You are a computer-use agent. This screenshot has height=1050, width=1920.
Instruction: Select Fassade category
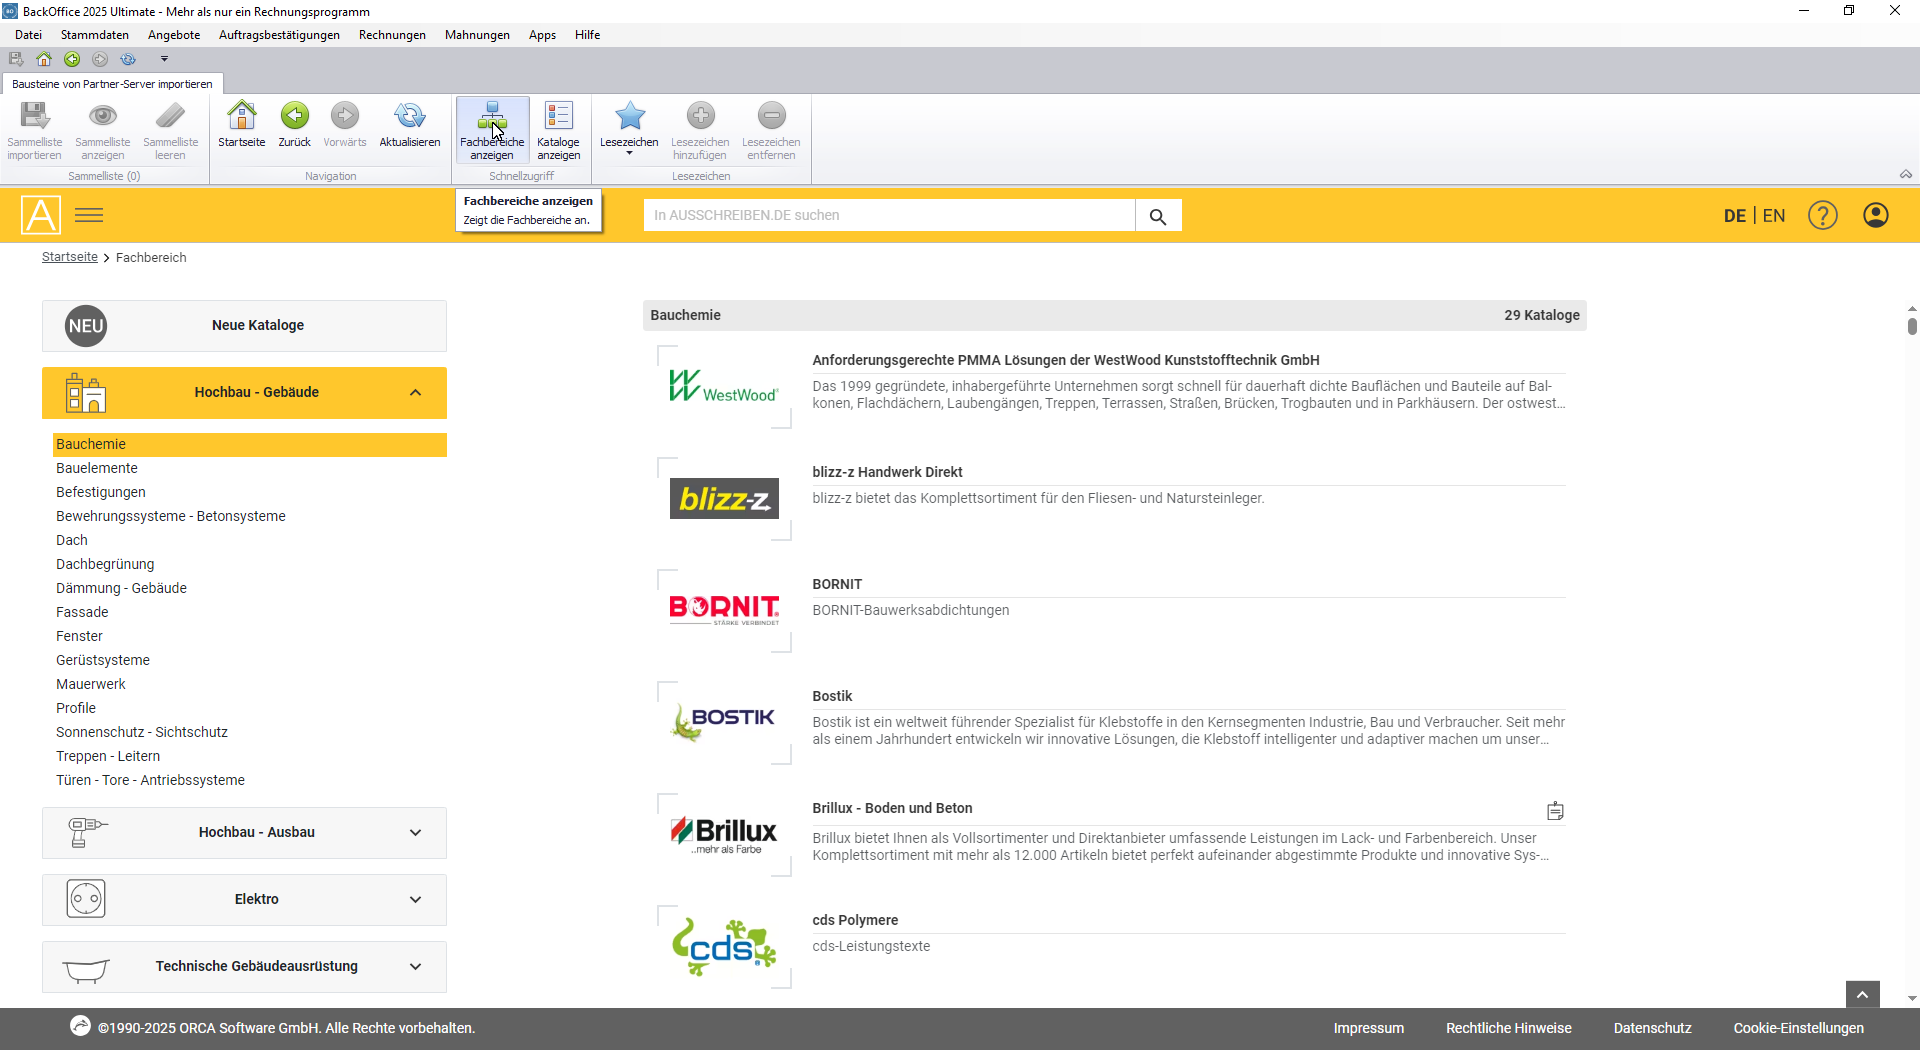pyautogui.click(x=82, y=612)
